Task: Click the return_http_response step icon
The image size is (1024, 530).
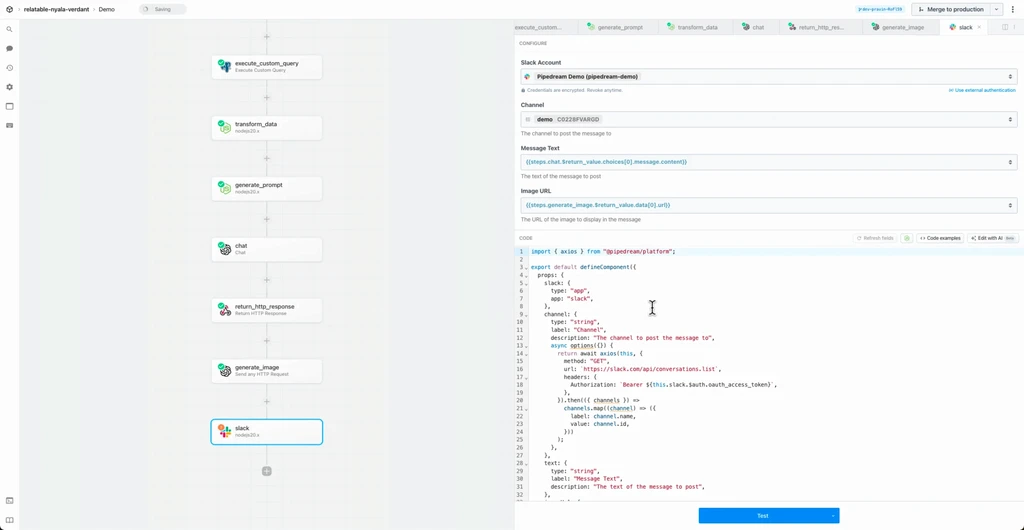Action: [225, 310]
